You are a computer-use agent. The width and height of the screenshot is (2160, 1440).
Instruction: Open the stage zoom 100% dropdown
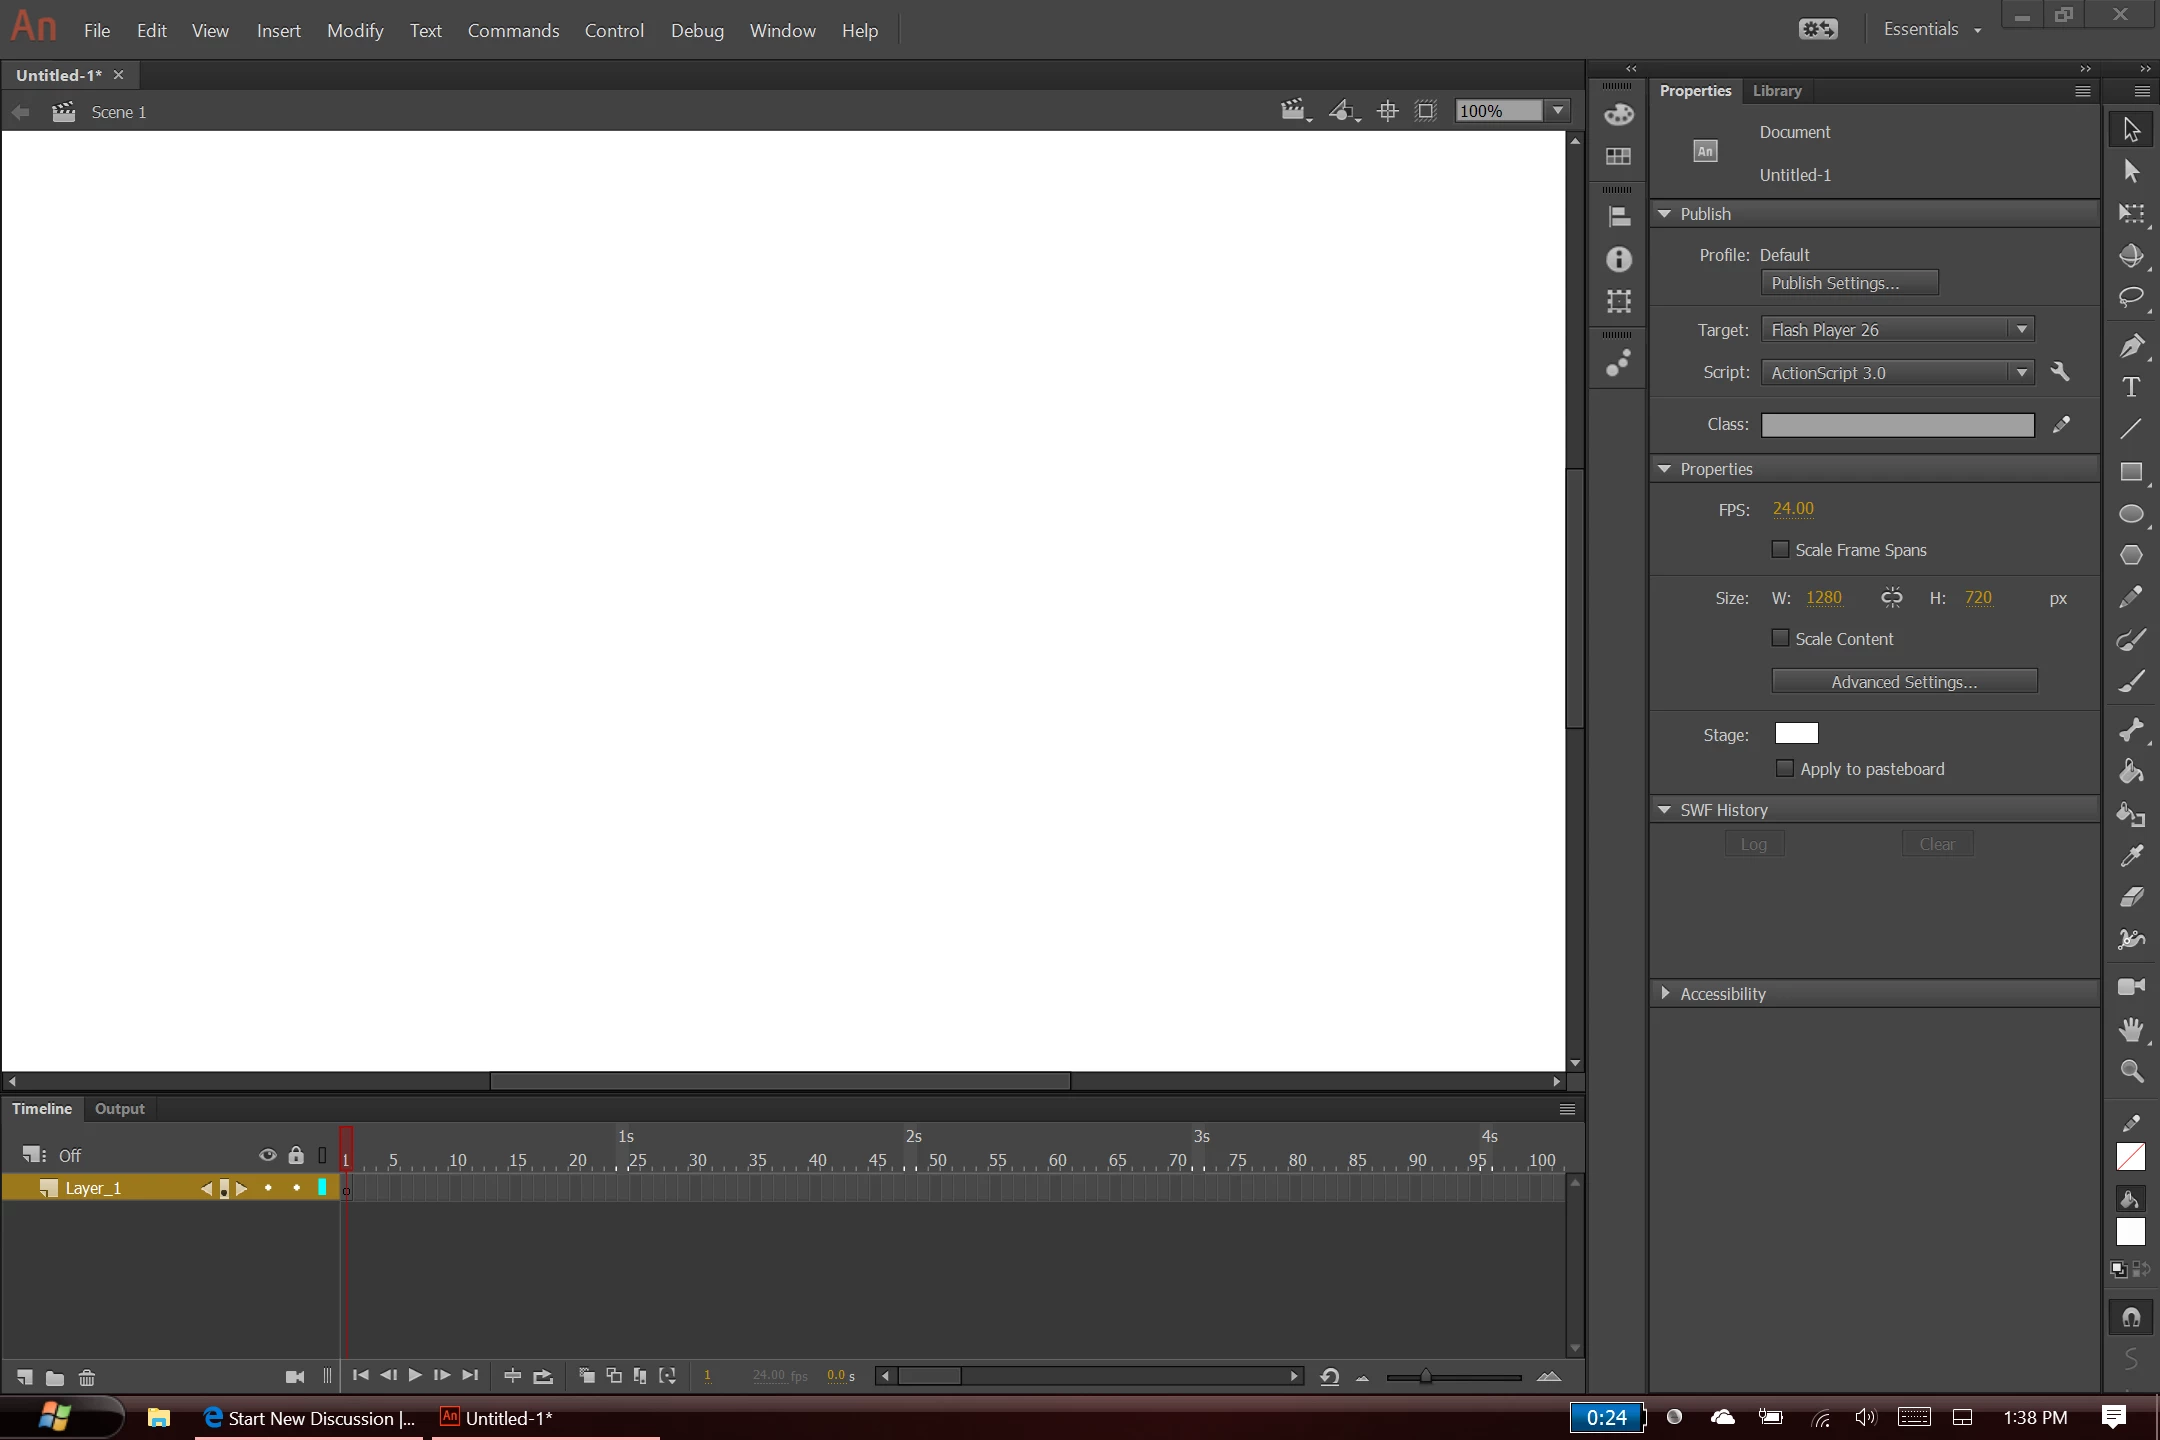1558,111
